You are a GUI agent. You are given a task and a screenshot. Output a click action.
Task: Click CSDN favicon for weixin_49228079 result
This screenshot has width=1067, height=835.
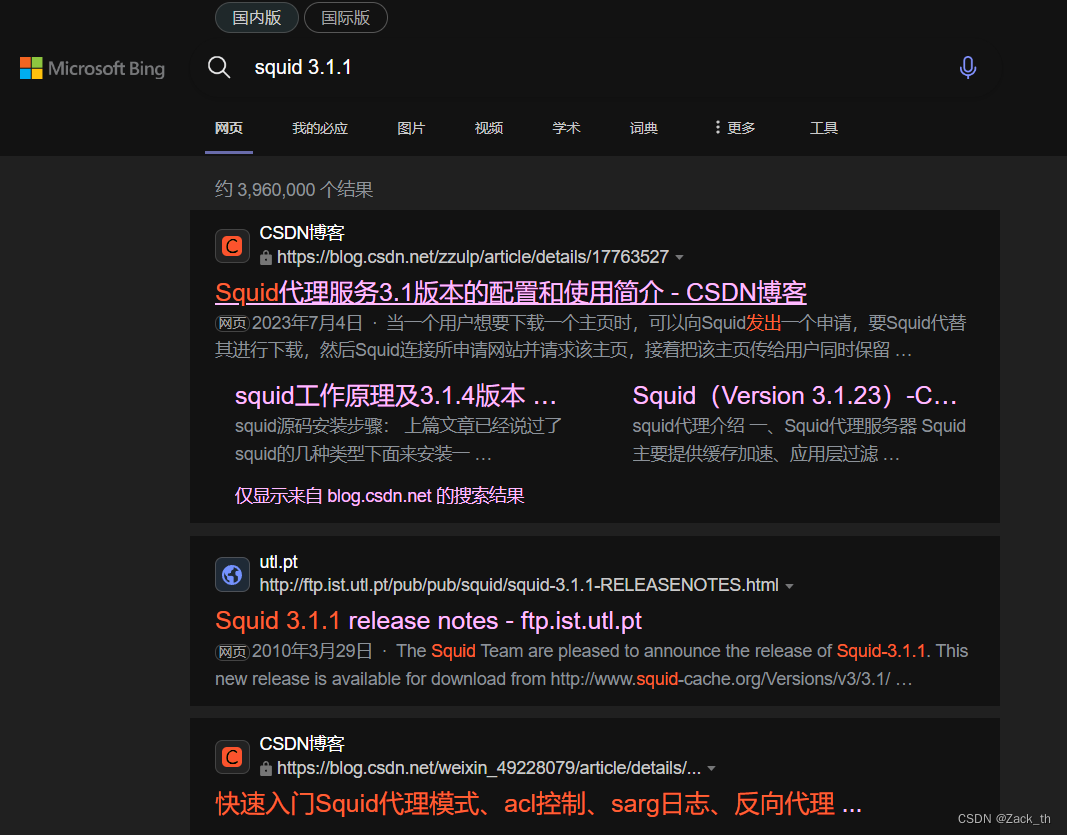point(232,757)
